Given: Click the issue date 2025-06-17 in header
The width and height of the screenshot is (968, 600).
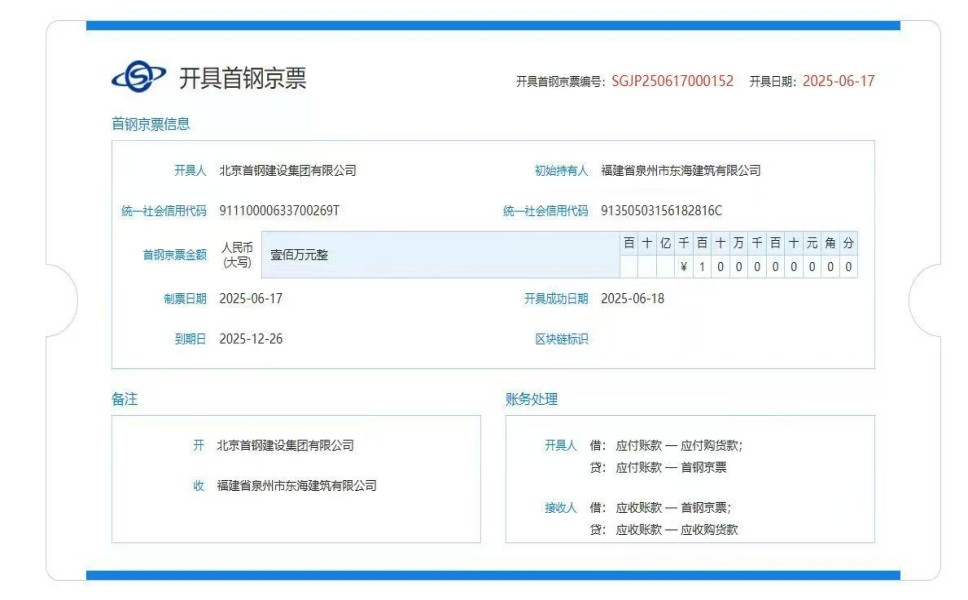Looking at the screenshot, I should pos(838,81).
